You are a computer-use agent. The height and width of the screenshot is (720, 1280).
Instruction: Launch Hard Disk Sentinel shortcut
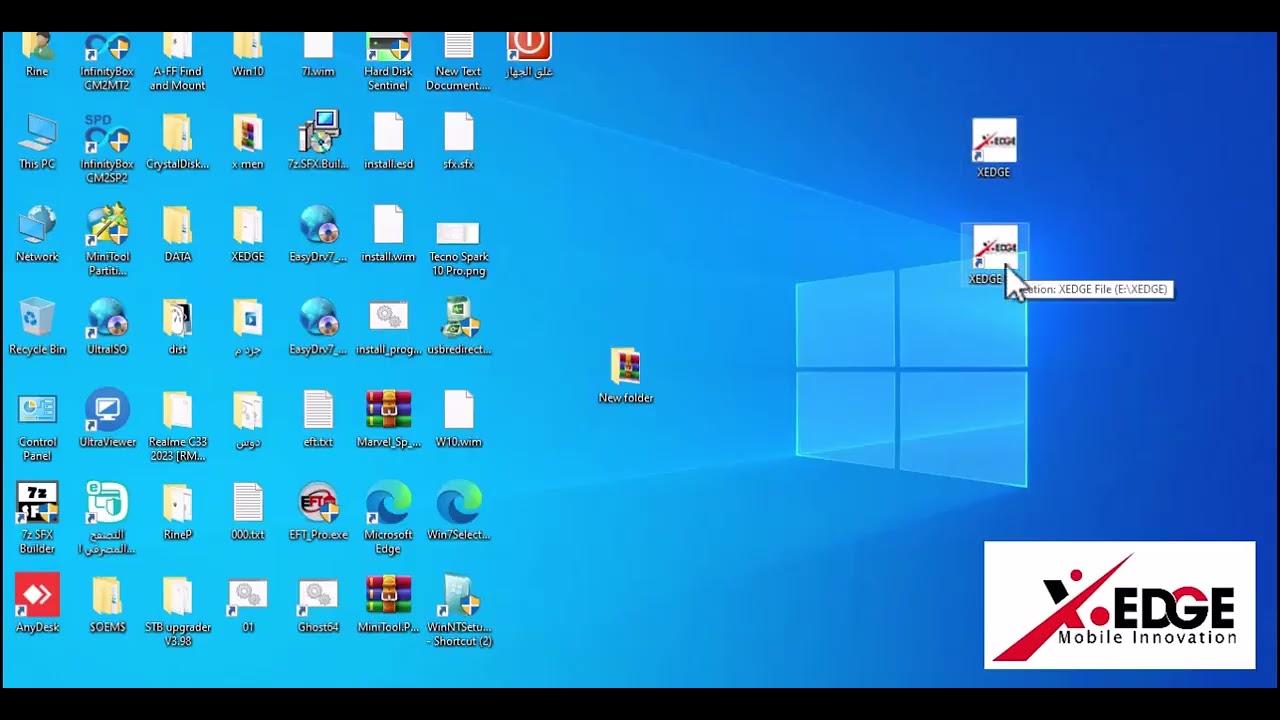point(388,62)
